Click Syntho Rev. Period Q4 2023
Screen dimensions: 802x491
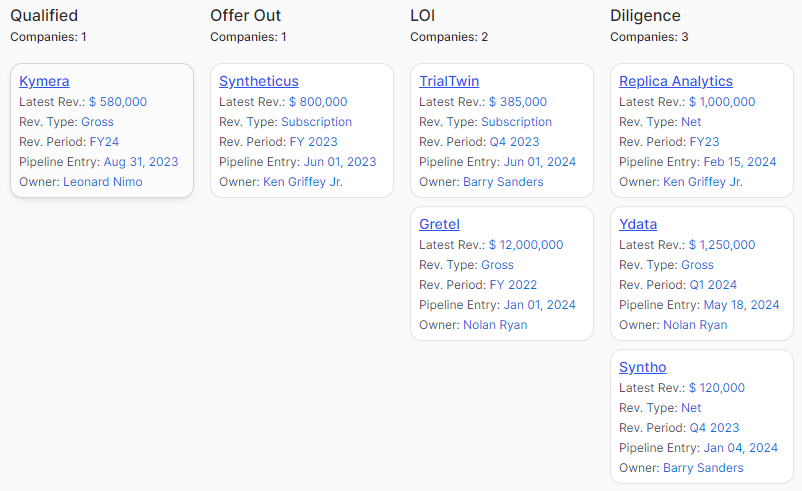(715, 428)
